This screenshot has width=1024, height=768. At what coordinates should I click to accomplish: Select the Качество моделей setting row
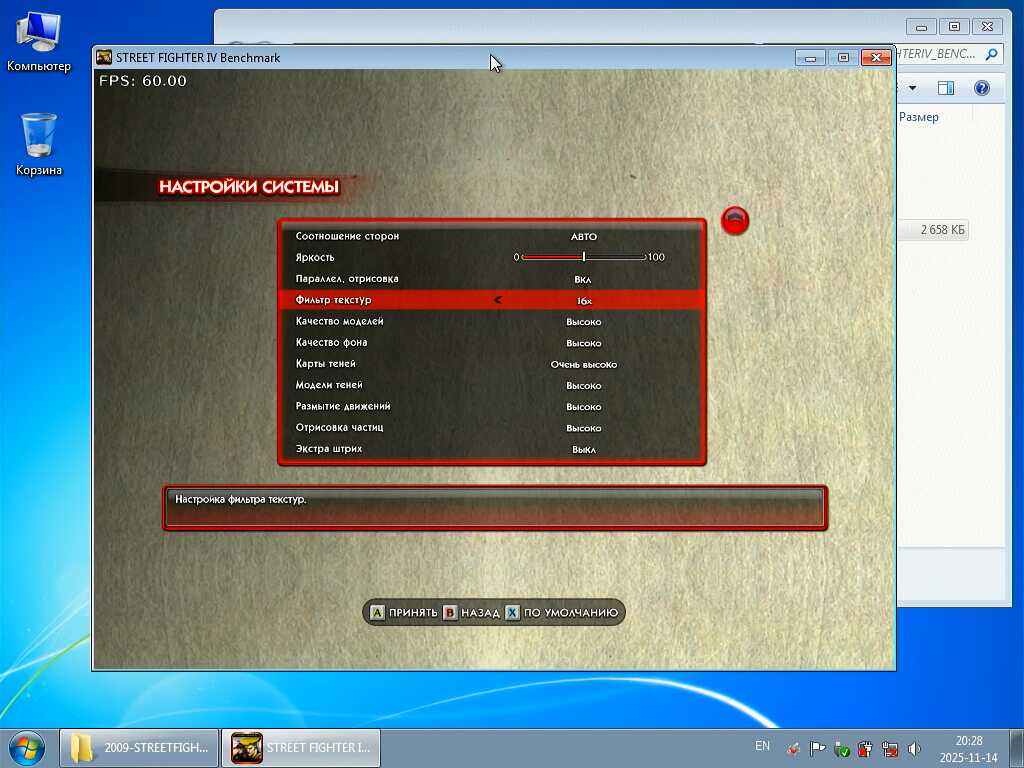492,321
